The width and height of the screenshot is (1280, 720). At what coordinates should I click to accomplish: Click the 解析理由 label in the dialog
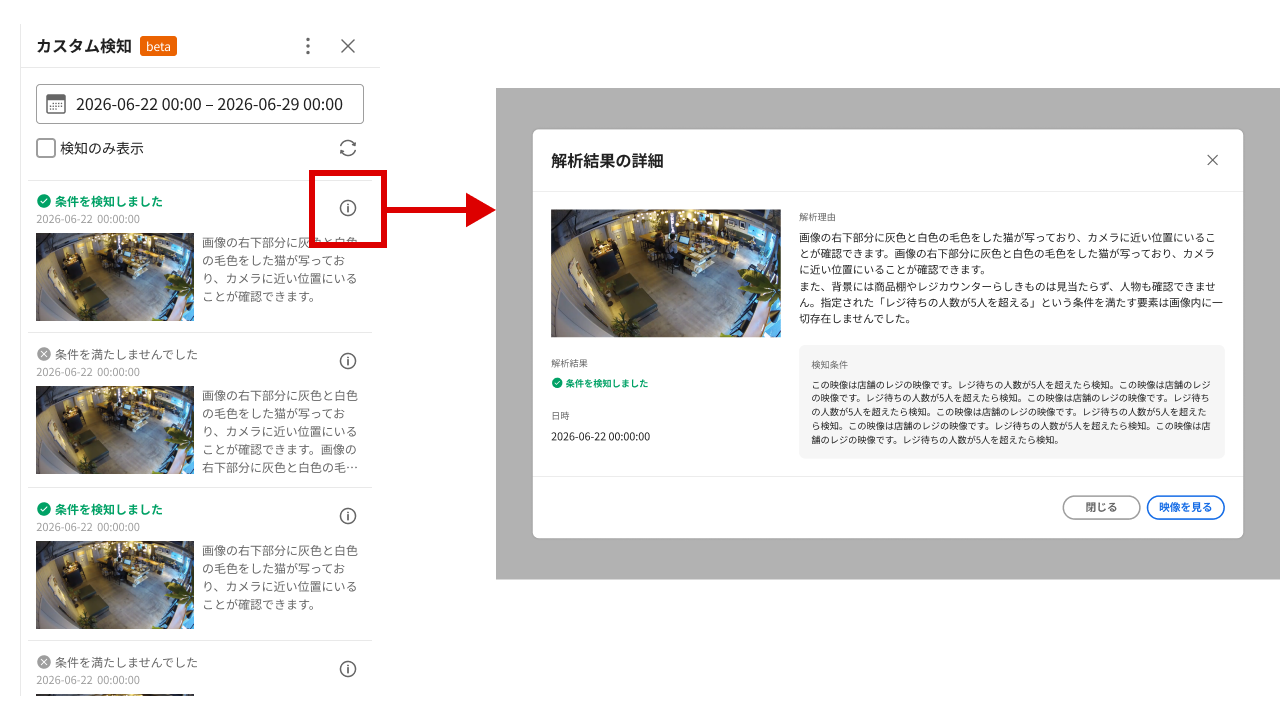pyautogui.click(x=817, y=217)
